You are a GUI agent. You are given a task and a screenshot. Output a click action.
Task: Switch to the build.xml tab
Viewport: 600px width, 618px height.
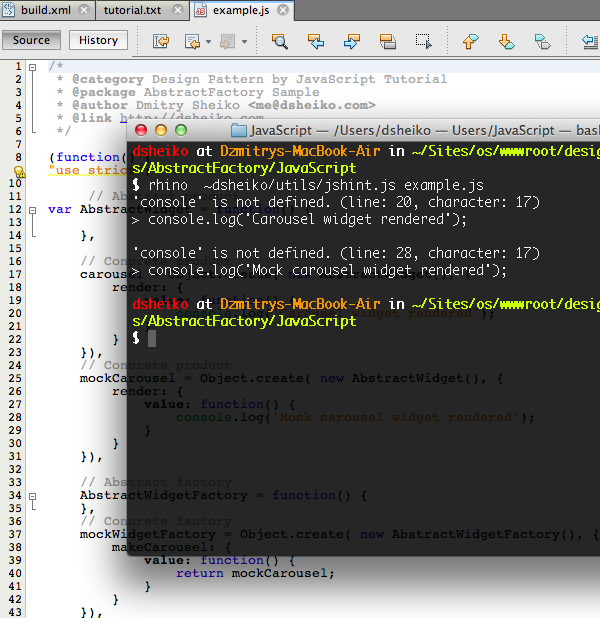[x=46, y=10]
